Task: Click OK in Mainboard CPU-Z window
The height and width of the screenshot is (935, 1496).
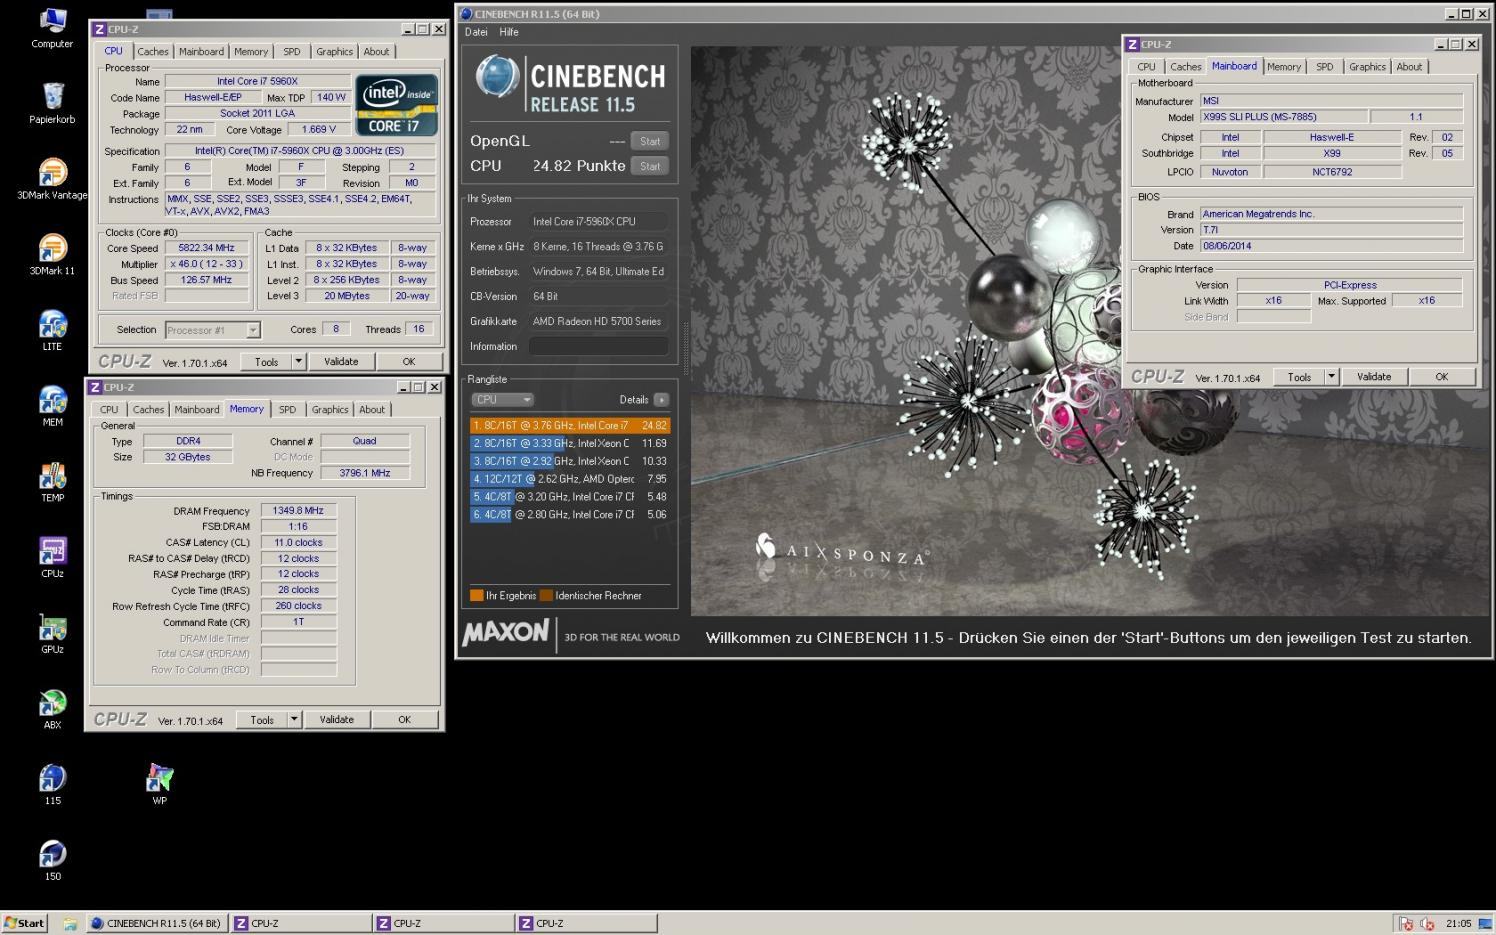Action: coord(1441,377)
